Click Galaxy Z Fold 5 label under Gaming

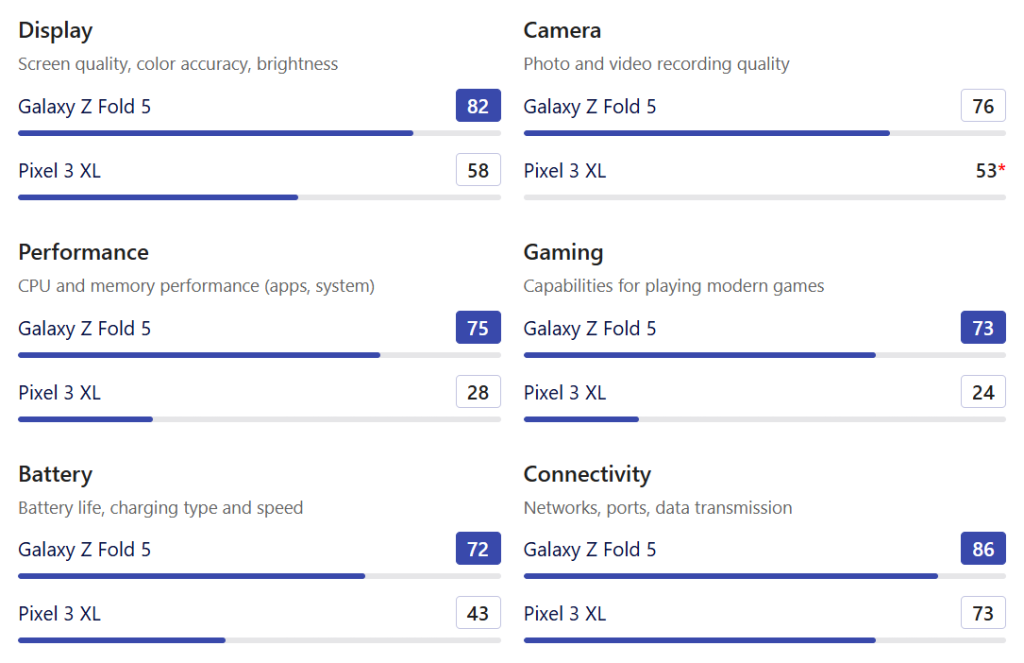click(x=590, y=328)
